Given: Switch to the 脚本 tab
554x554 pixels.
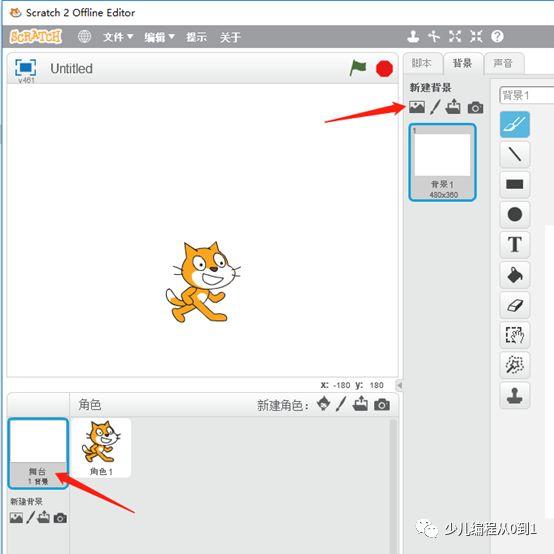Looking at the screenshot, I should pos(422,64).
